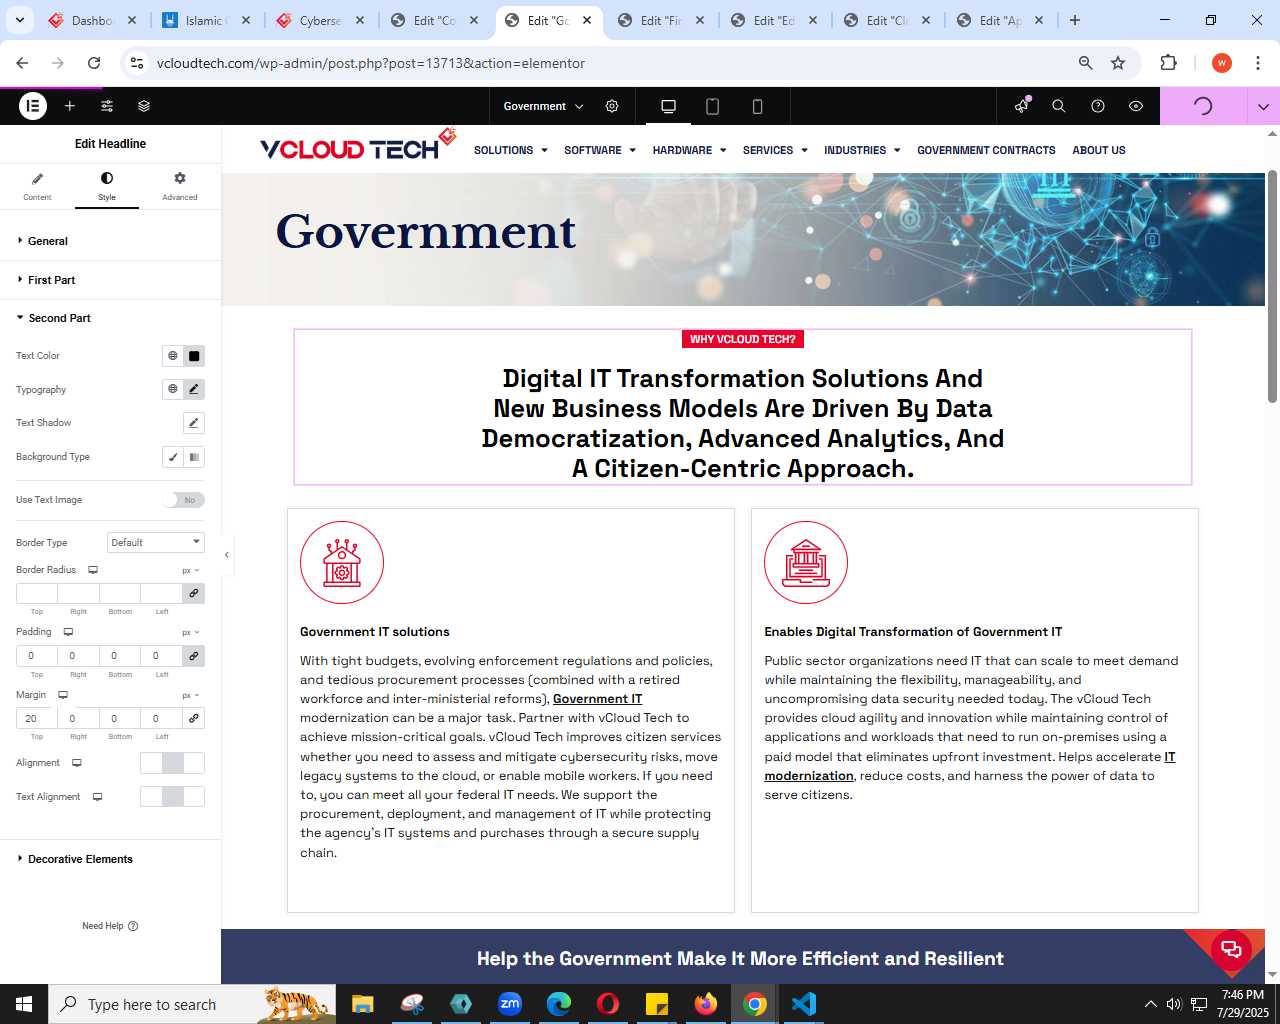This screenshot has height=1024, width=1280.
Task: Toggle Padding linked values
Action: coord(194,656)
